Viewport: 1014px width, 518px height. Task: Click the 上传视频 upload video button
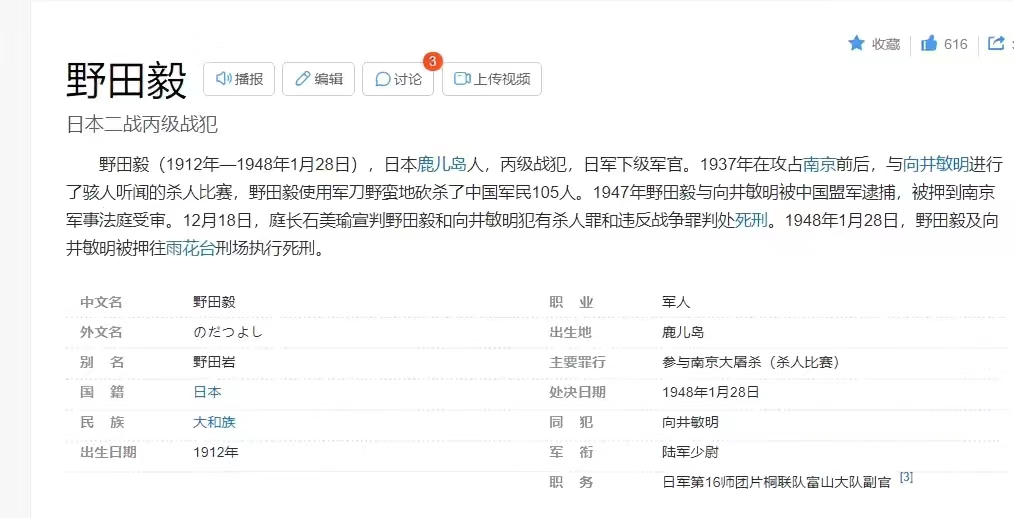491,79
